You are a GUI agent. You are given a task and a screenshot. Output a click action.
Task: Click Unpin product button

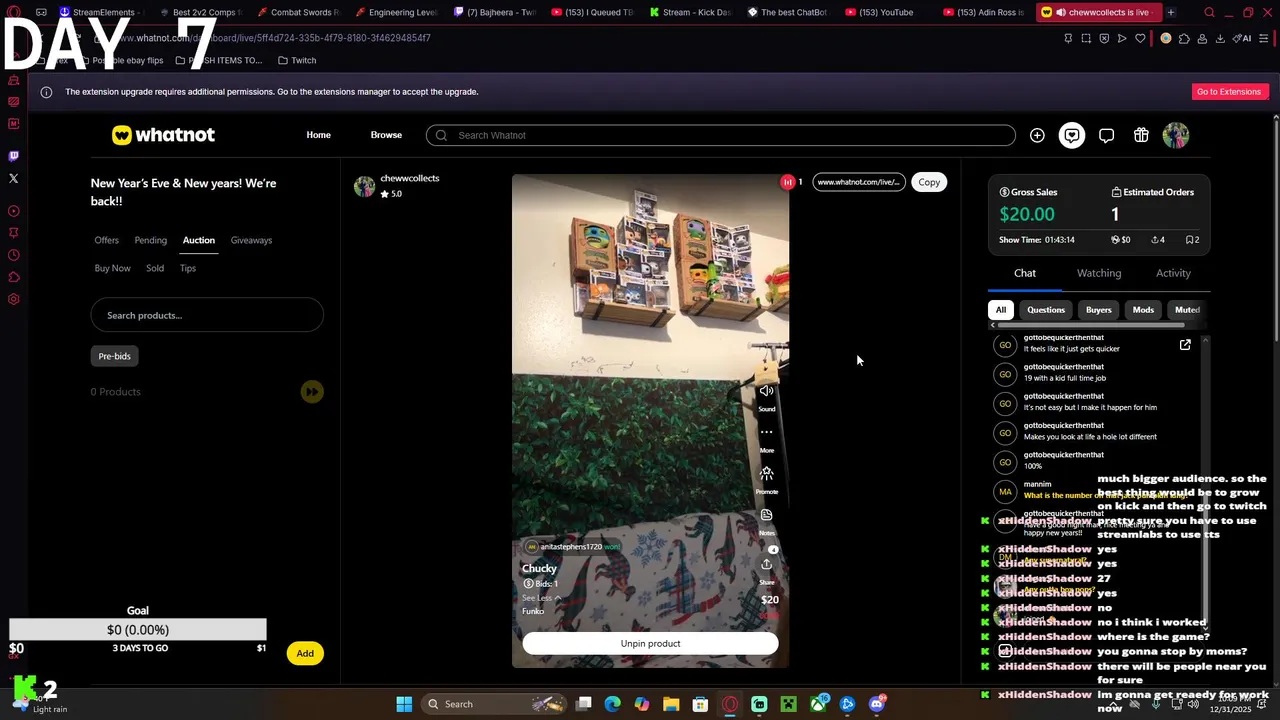[x=650, y=644]
